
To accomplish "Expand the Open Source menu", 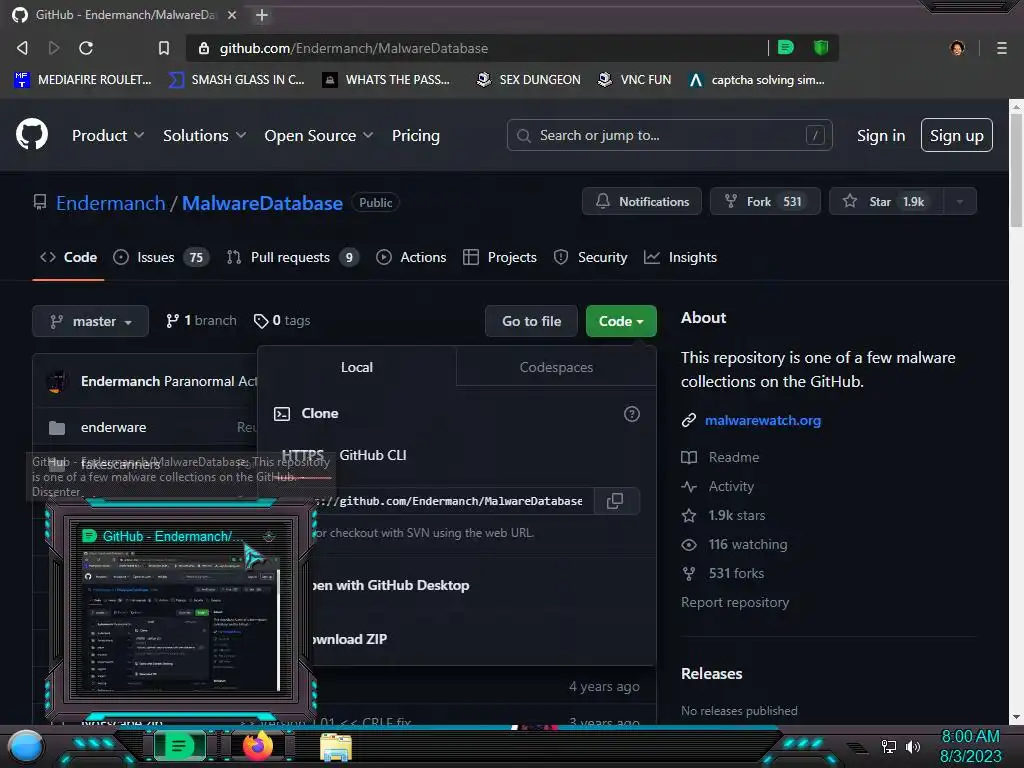I will pyautogui.click(x=319, y=135).
